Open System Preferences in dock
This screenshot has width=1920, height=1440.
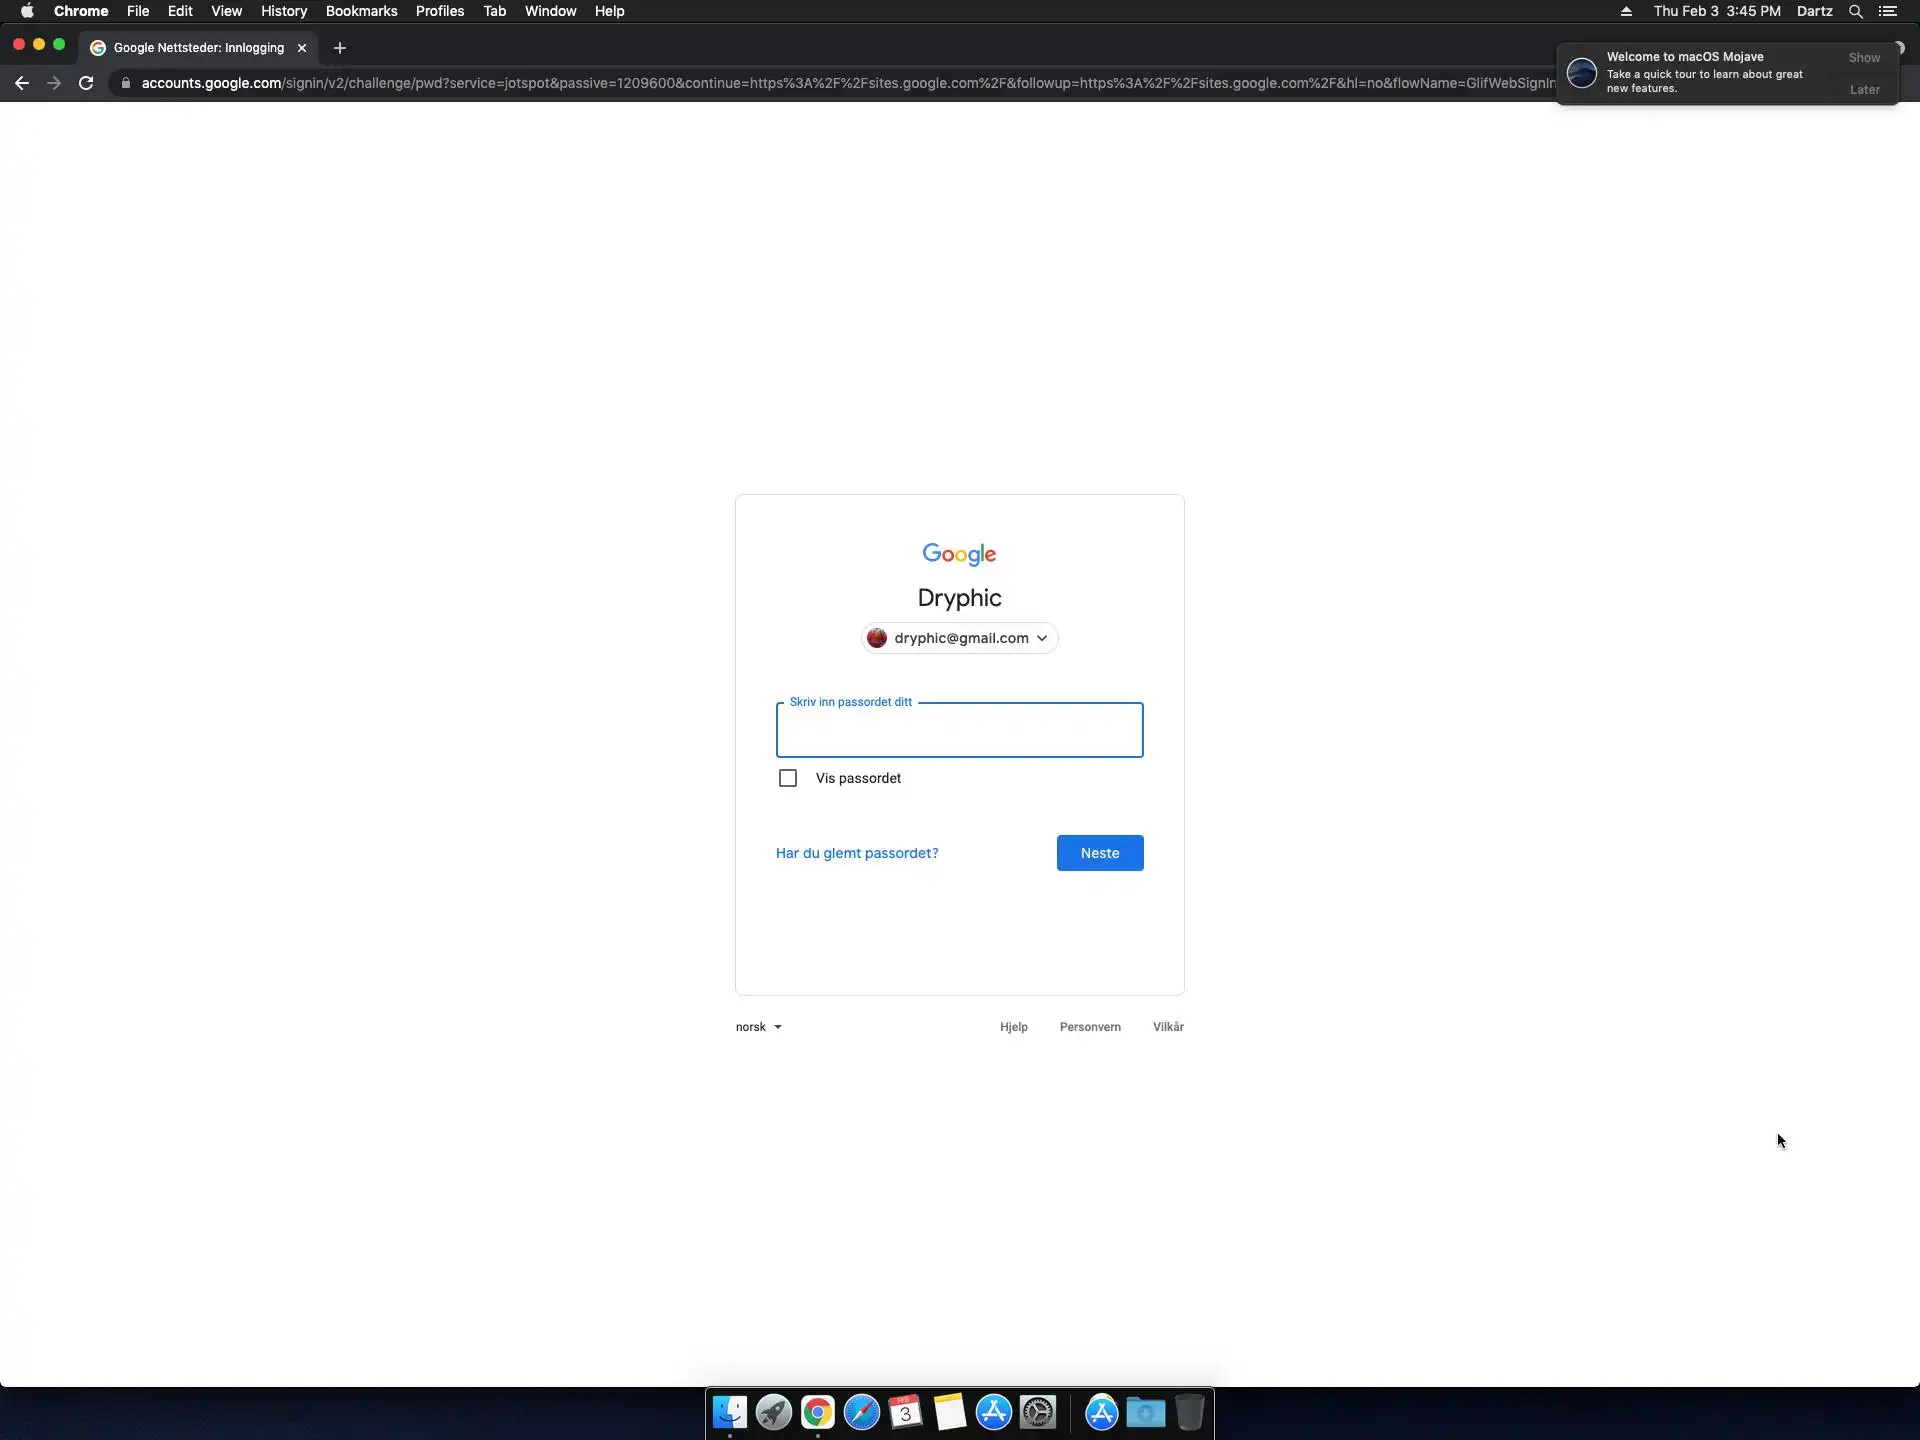[1038, 1412]
